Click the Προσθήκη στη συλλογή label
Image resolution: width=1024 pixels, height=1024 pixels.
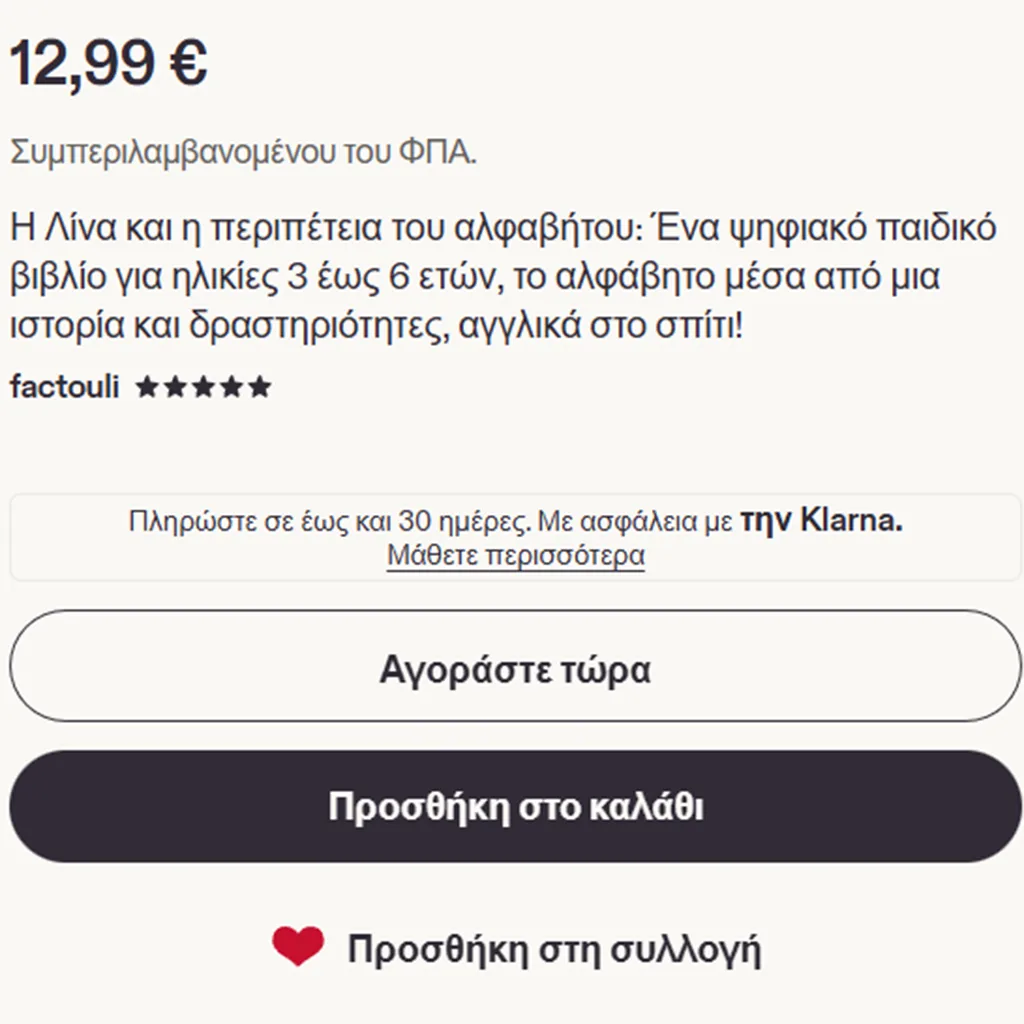click(x=554, y=950)
